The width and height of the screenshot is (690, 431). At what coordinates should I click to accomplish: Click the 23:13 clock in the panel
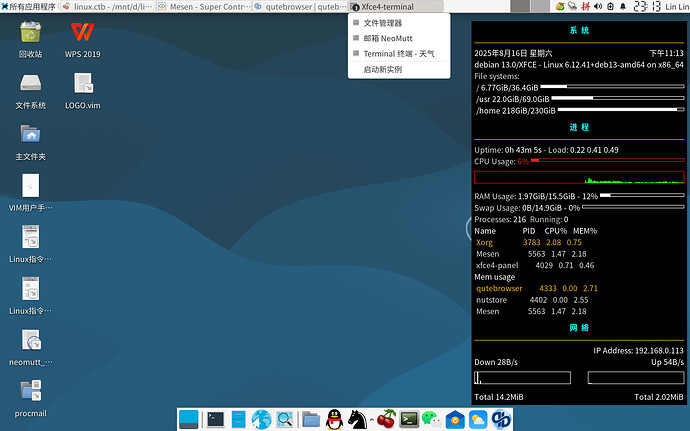point(646,7)
